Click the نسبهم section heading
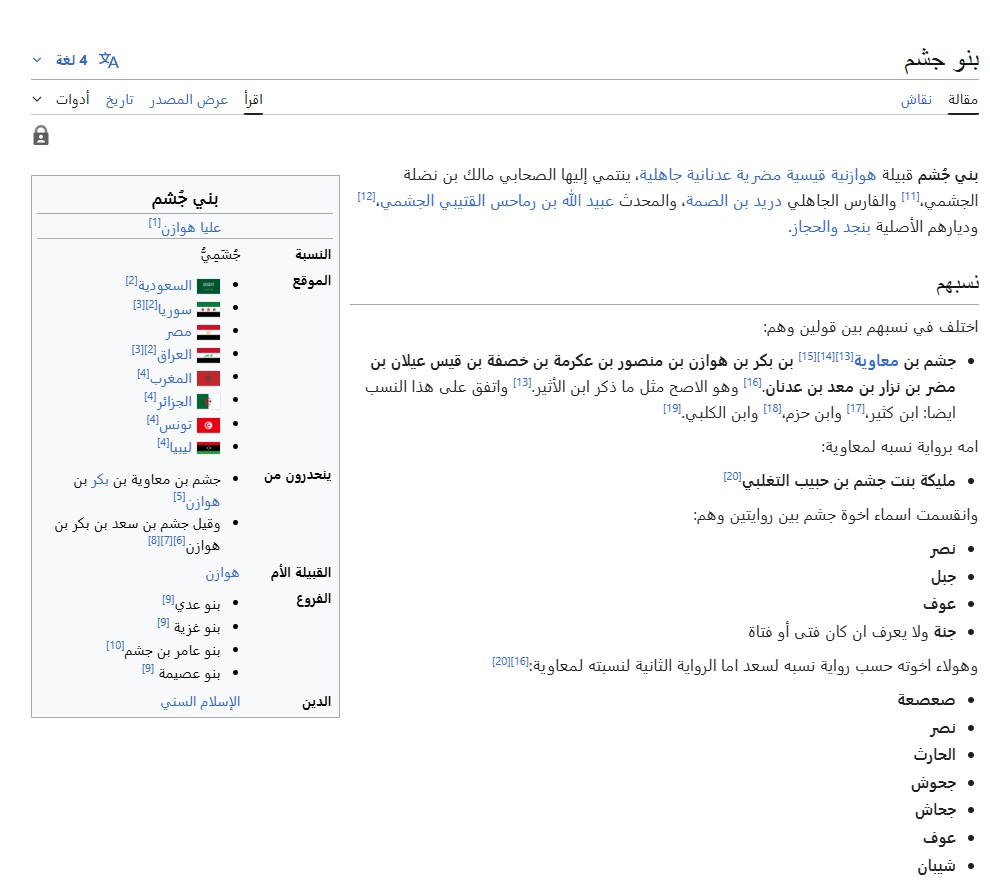This screenshot has width=990, height=882. click(957, 285)
